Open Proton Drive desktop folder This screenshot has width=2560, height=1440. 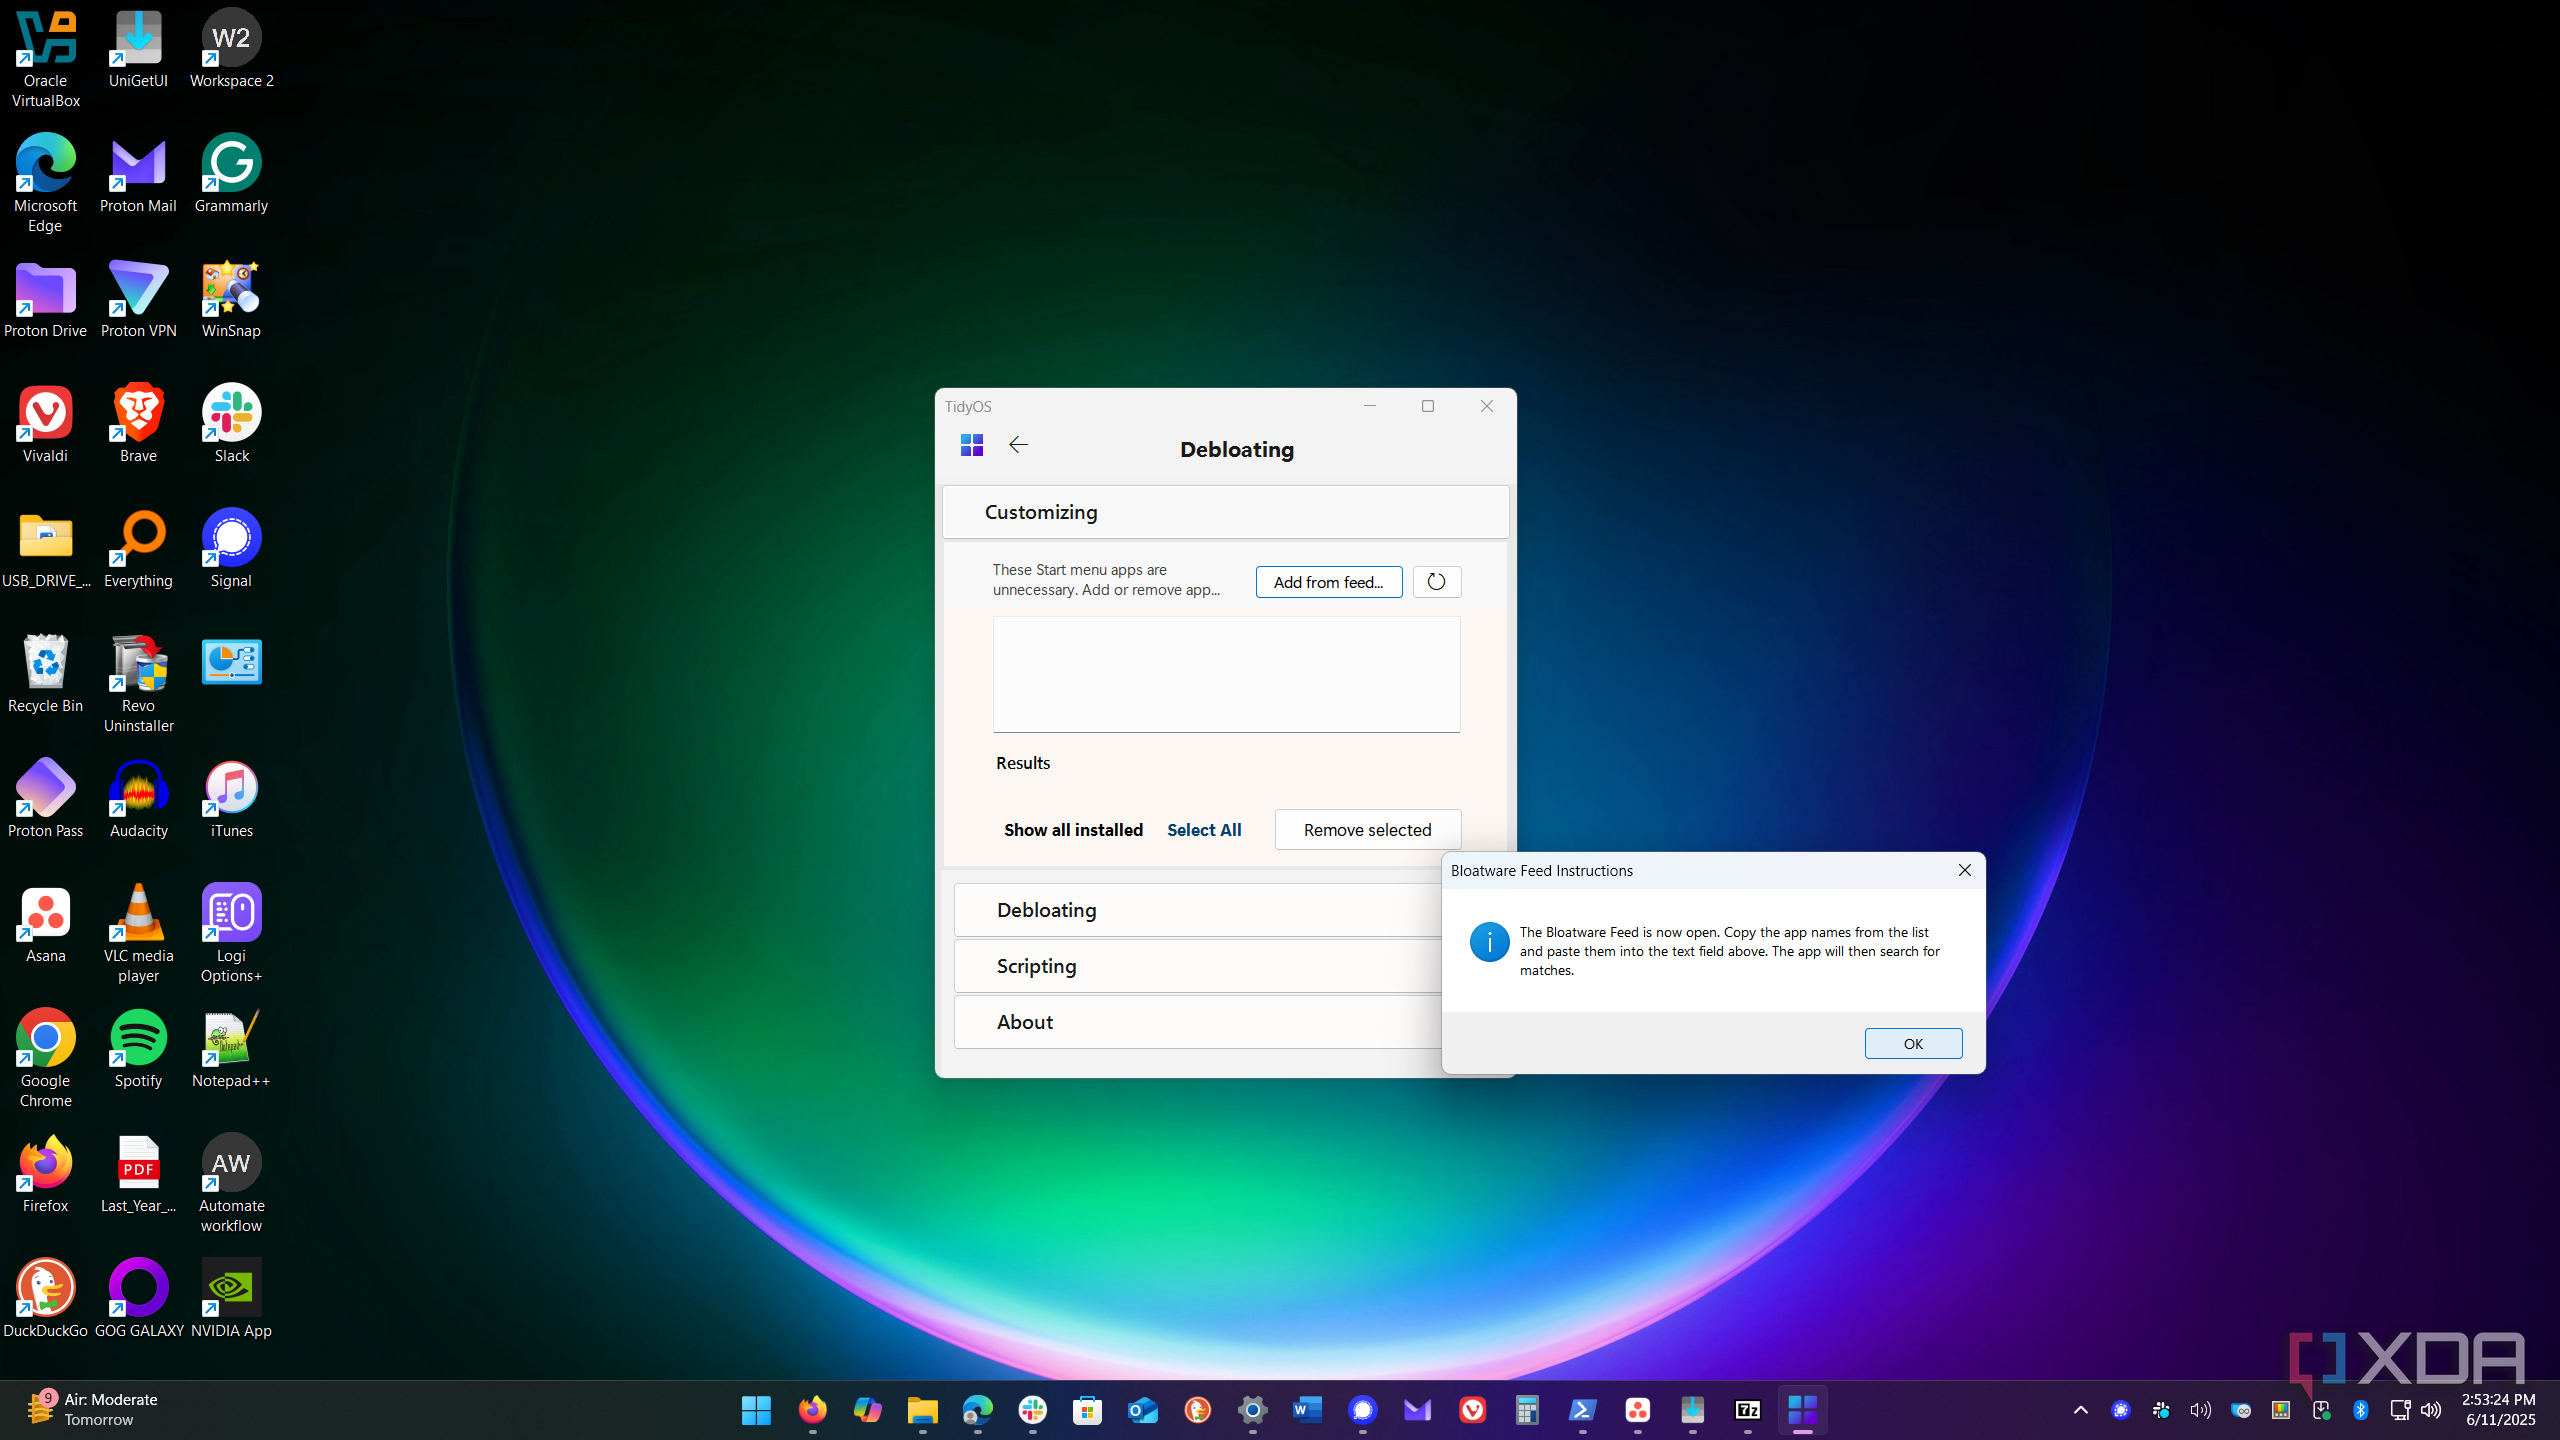coord(46,299)
